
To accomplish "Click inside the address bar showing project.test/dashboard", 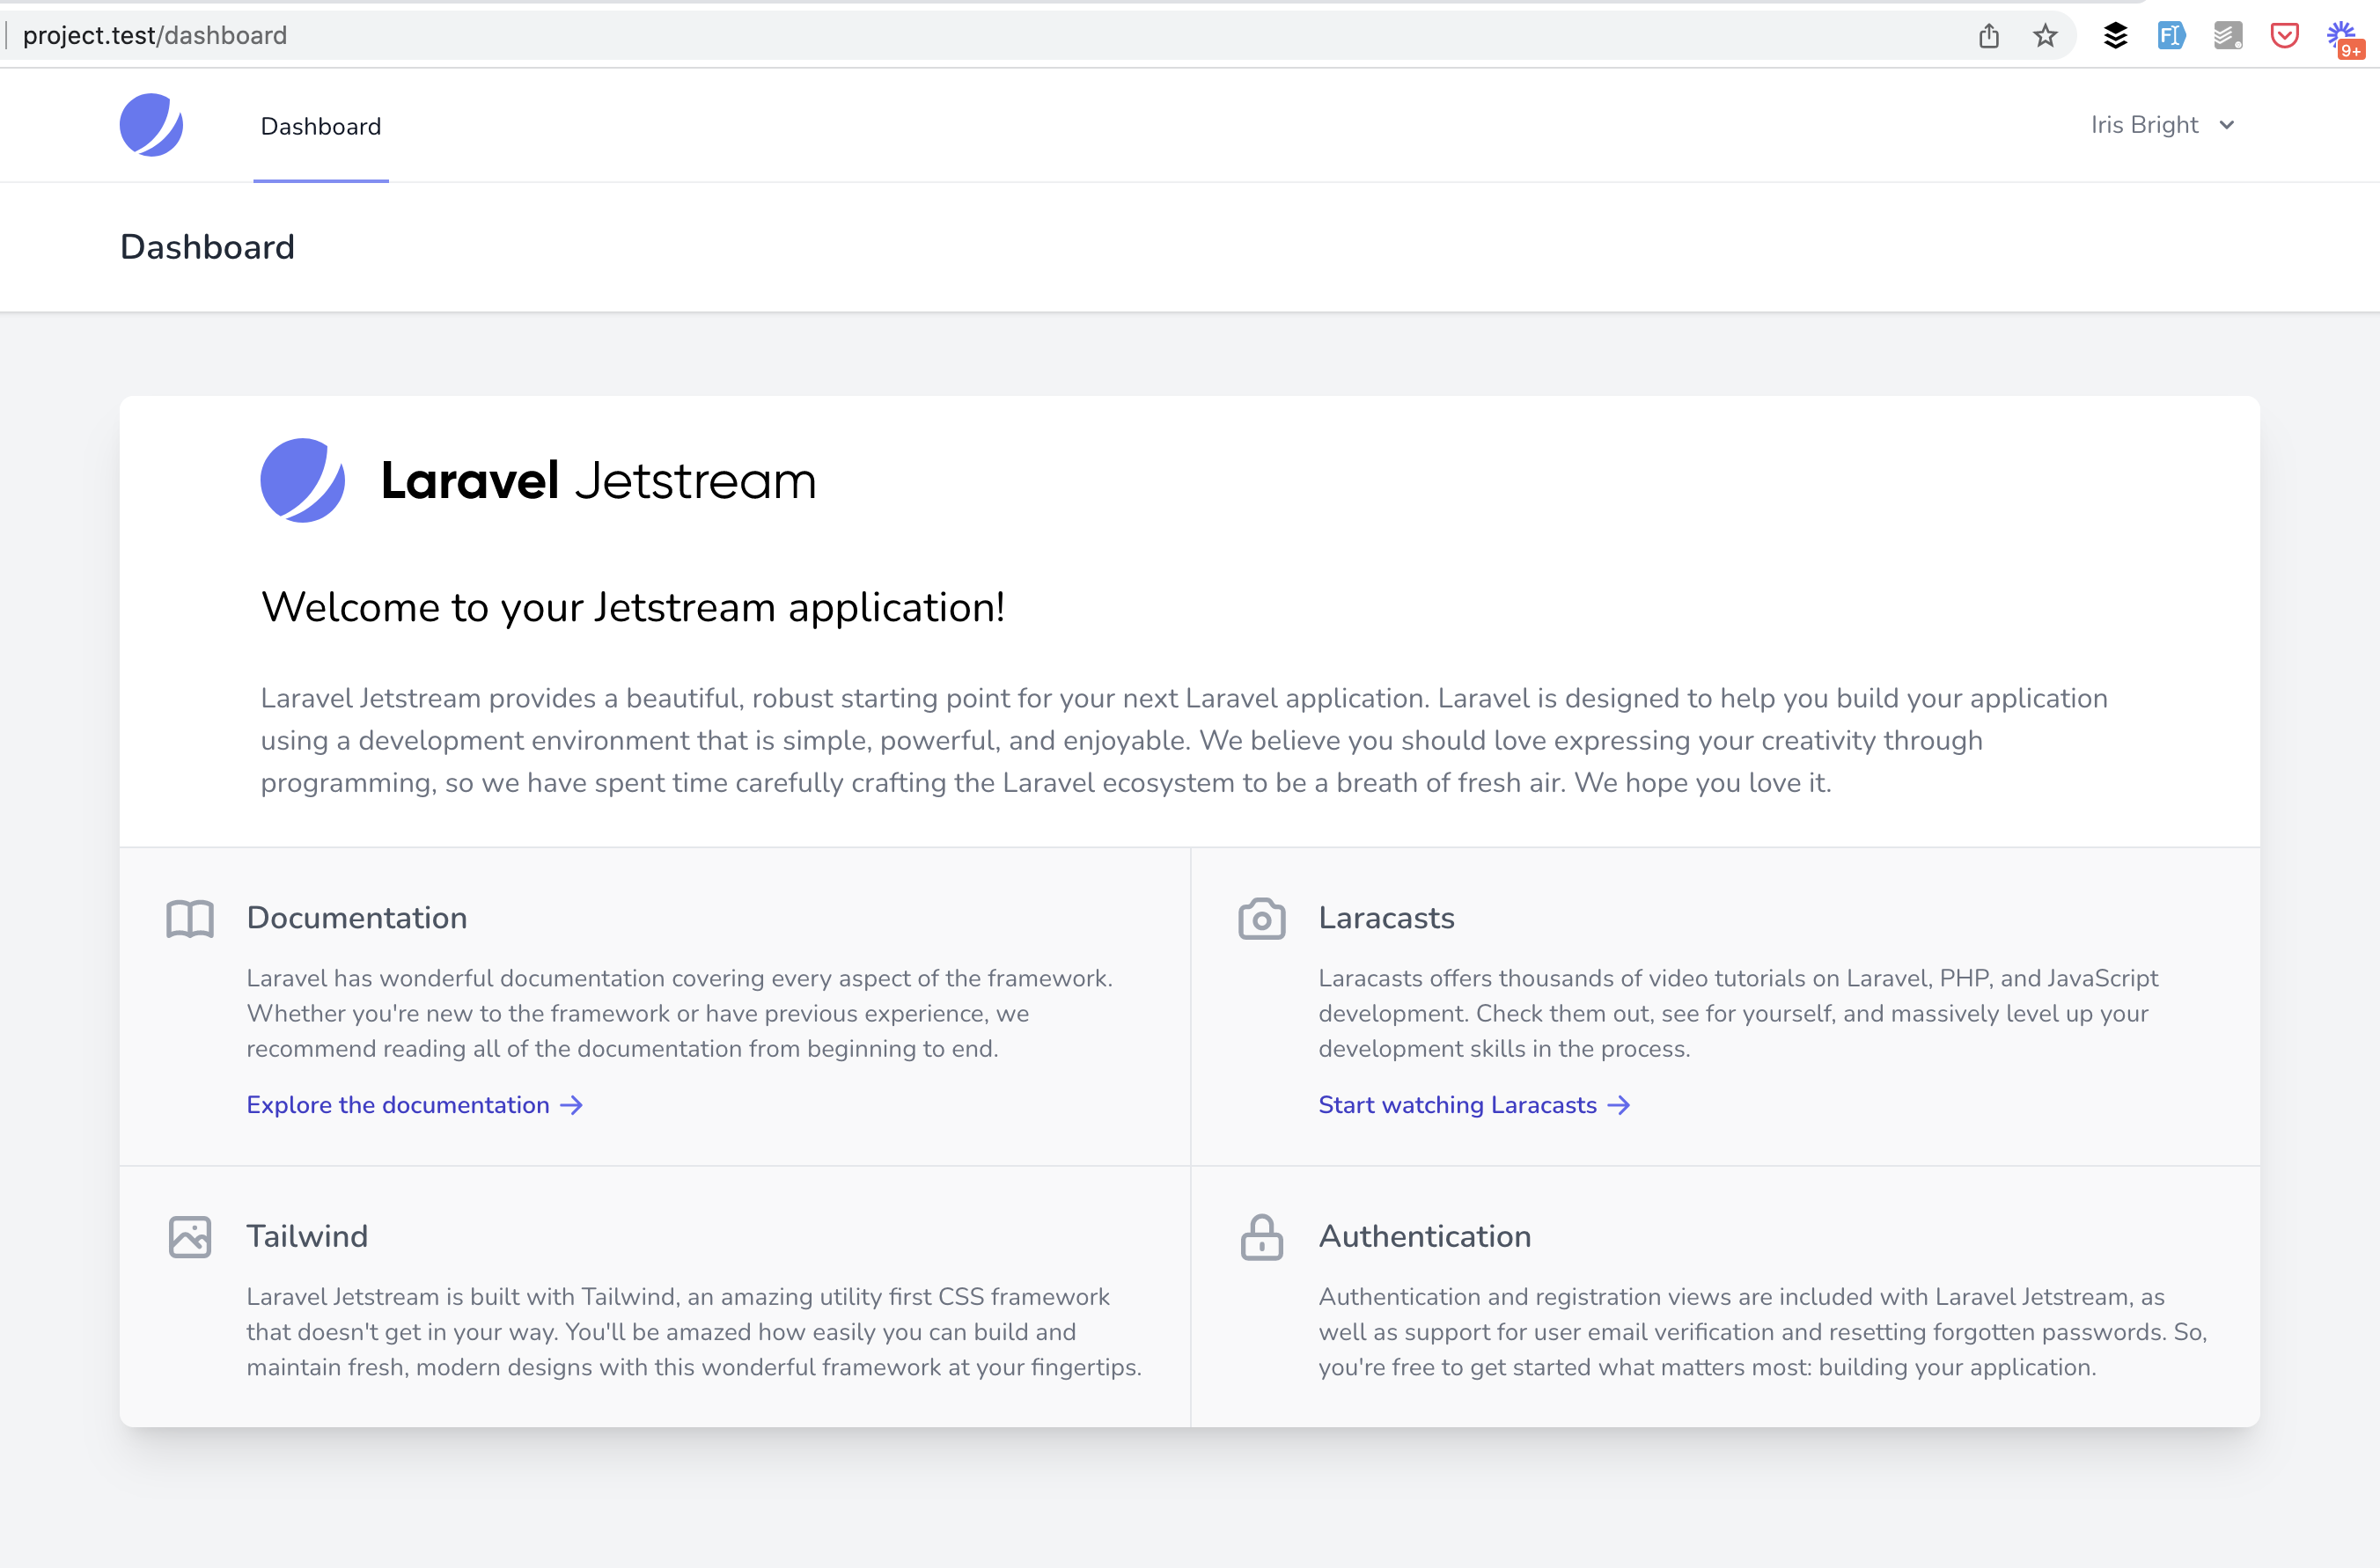I will [x=154, y=34].
